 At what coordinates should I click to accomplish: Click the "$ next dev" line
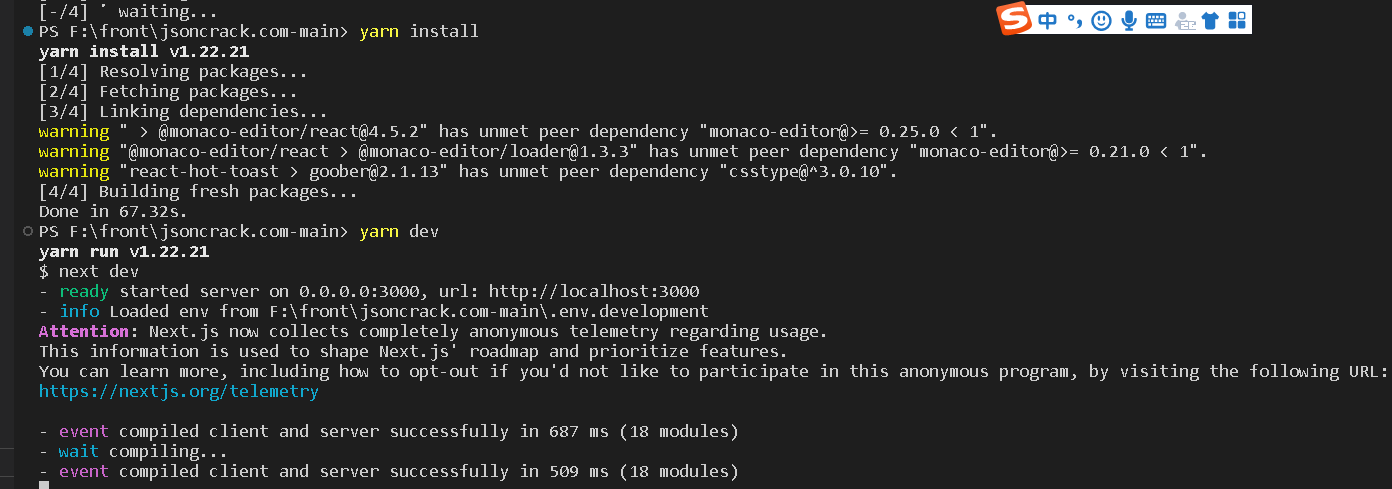[x=89, y=272]
